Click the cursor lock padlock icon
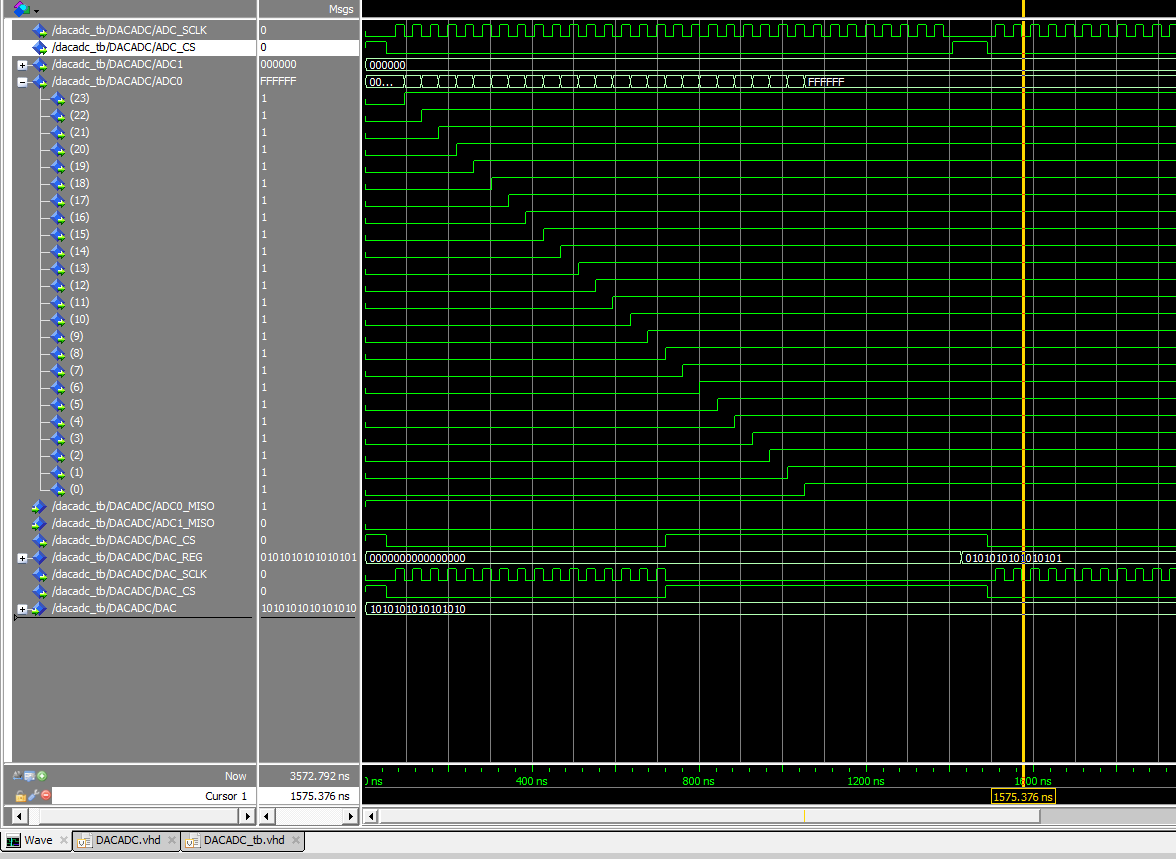The image size is (1176, 859). (20, 796)
